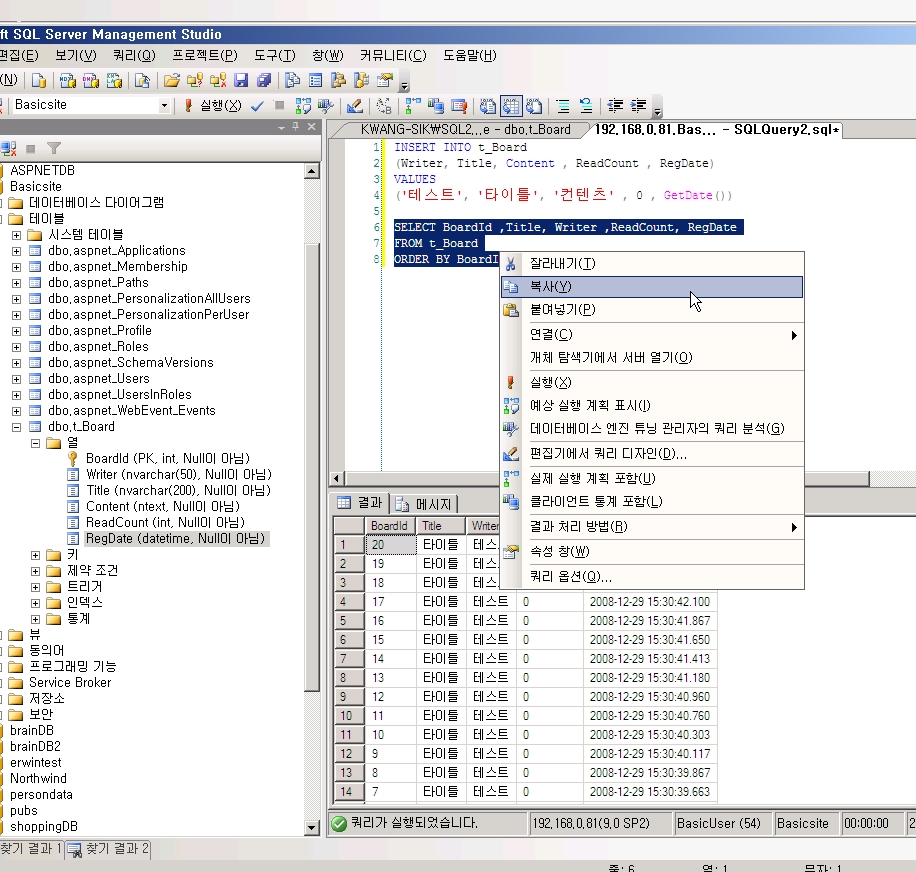916x872 pixels.
Task: Toggle SQLCMD Mode toolbar button
Action: coord(459,106)
